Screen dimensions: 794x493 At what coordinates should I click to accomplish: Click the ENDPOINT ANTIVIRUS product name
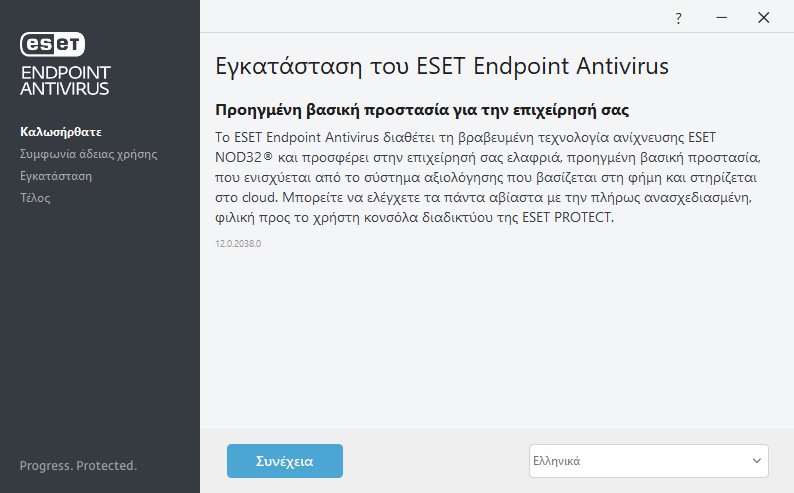(65, 80)
